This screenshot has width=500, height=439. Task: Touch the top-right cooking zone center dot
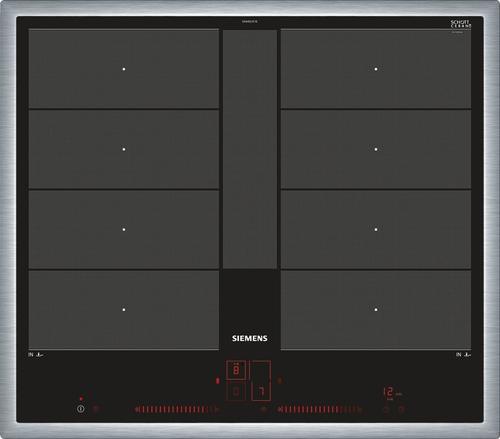click(x=376, y=69)
